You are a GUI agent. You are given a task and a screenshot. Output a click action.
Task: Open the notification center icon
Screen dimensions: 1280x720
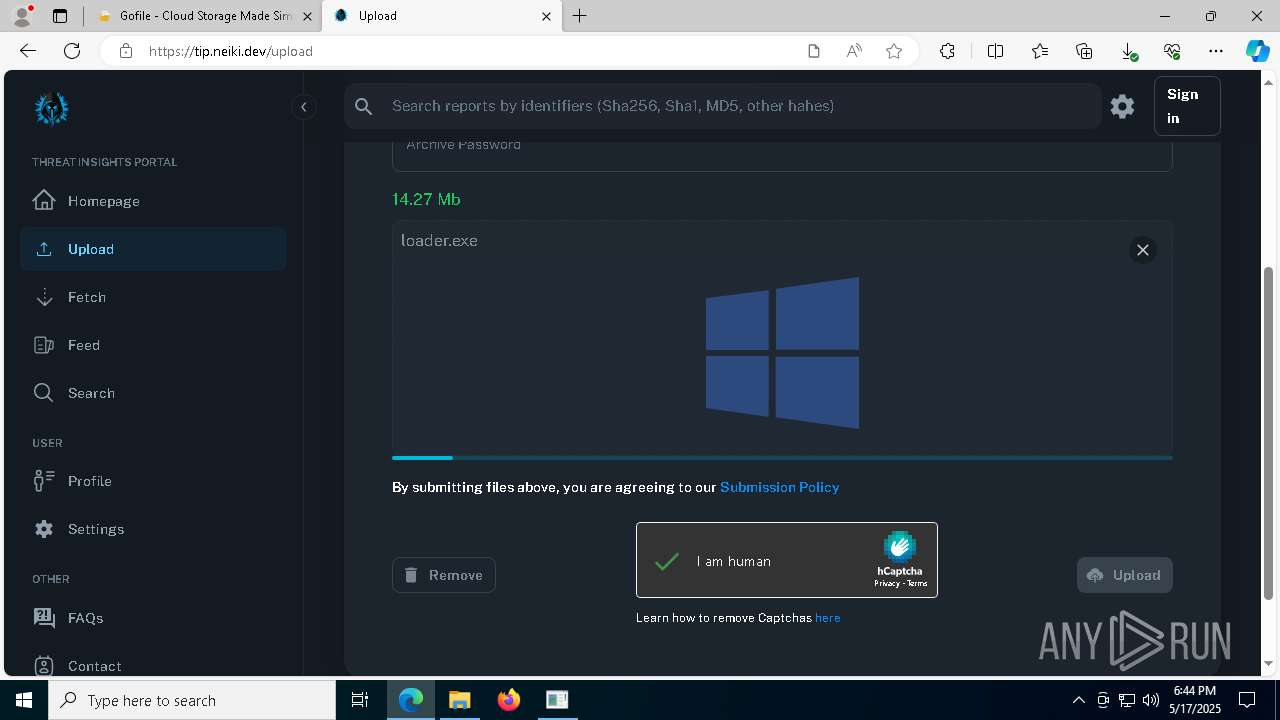pyautogui.click(x=1247, y=700)
